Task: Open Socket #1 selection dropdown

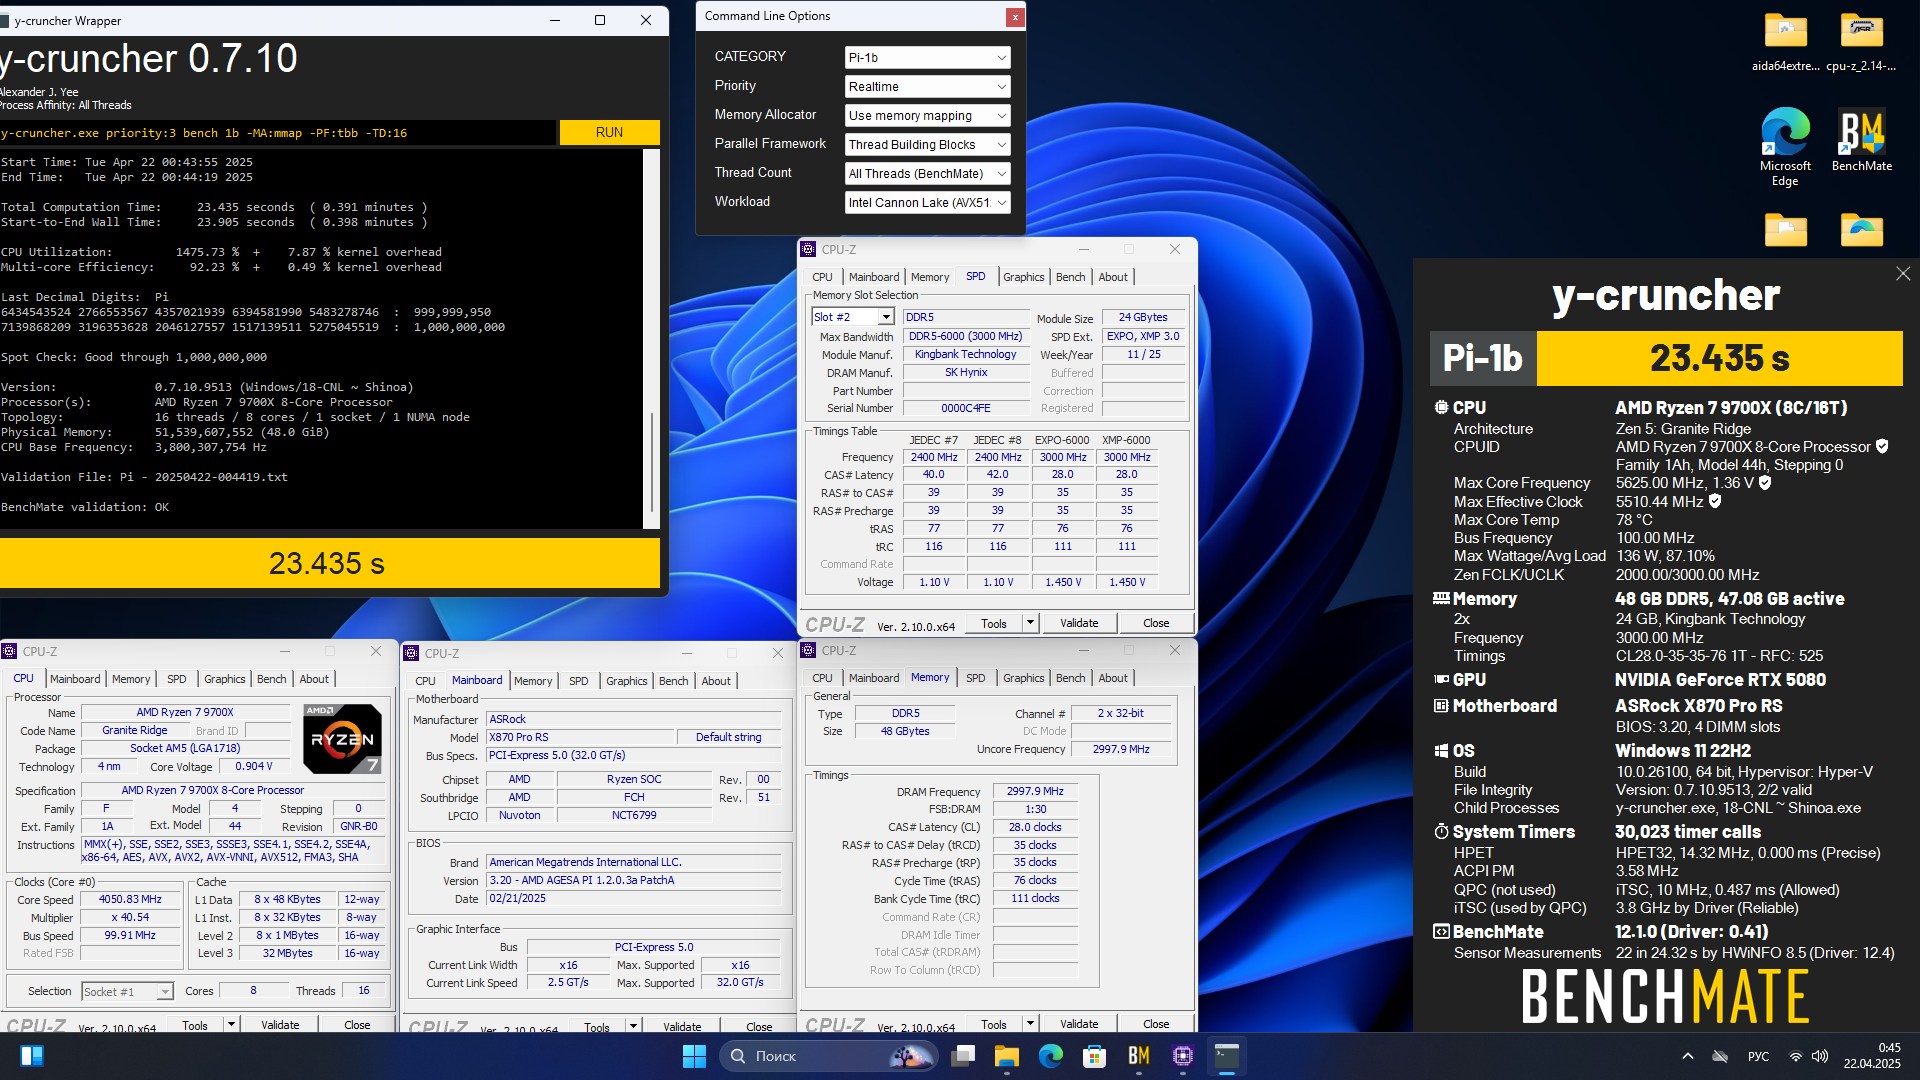Action: click(x=127, y=991)
